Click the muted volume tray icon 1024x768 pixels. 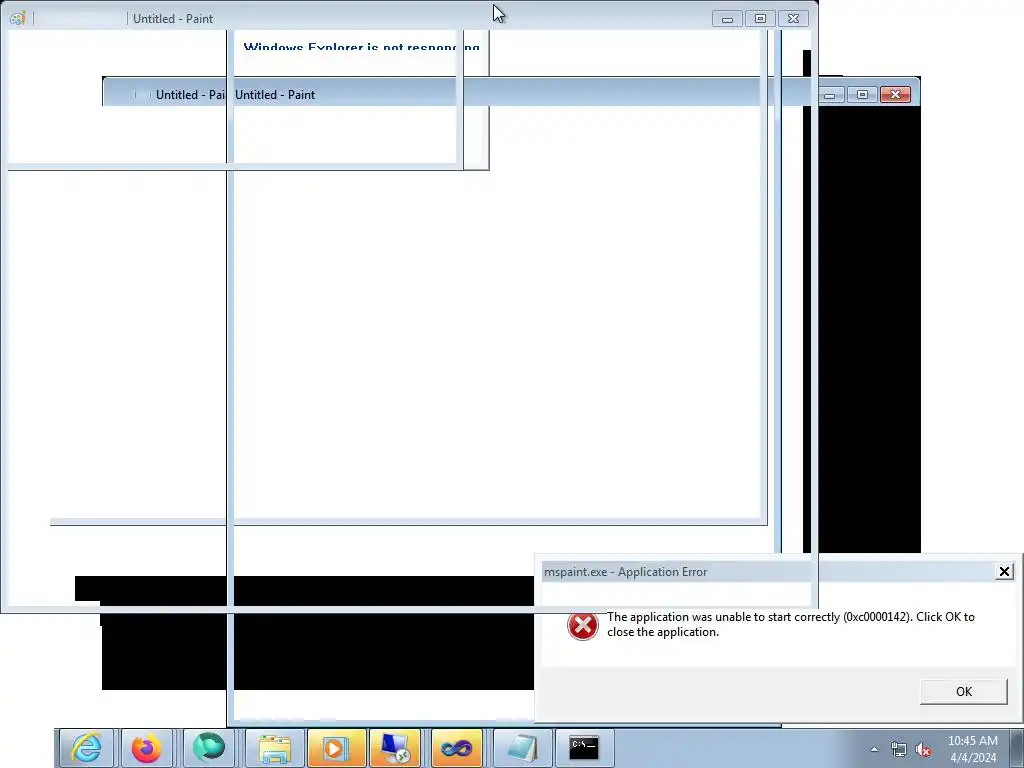pyautogui.click(x=923, y=749)
